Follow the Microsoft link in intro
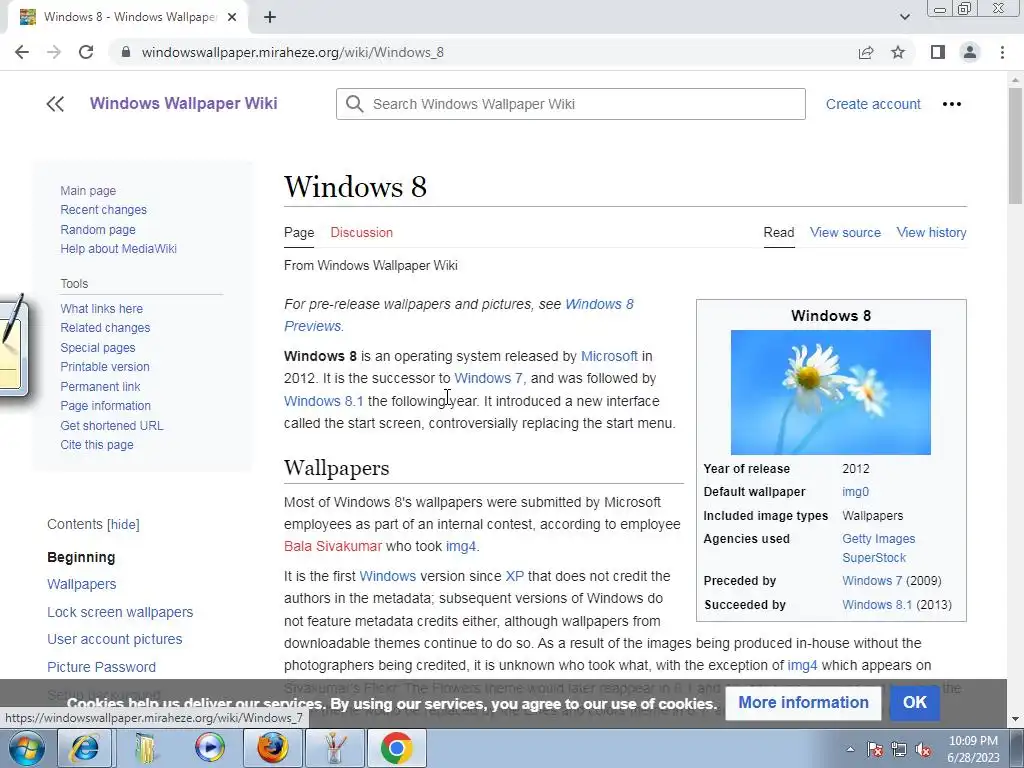The width and height of the screenshot is (1024, 768). pos(609,357)
